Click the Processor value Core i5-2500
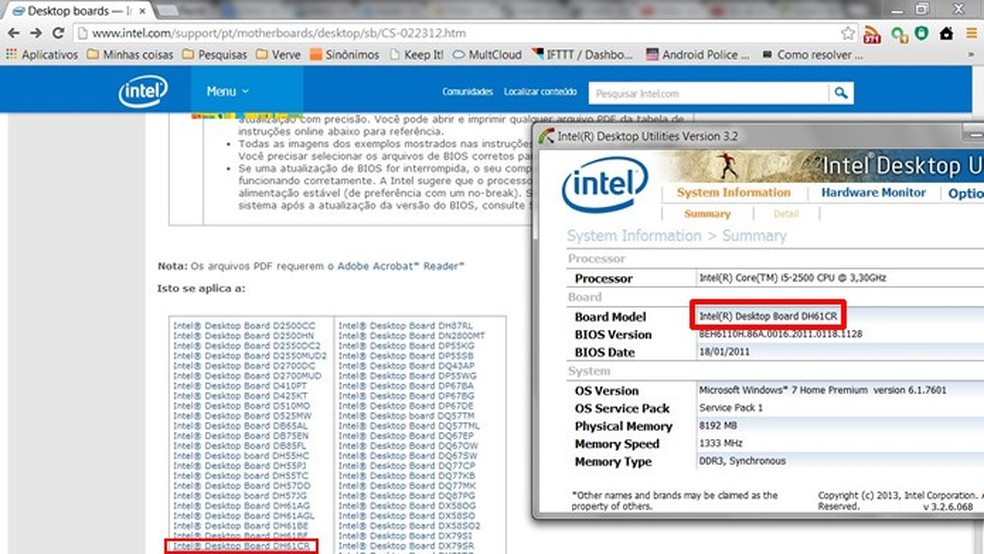The width and height of the screenshot is (984, 554). coord(792,277)
